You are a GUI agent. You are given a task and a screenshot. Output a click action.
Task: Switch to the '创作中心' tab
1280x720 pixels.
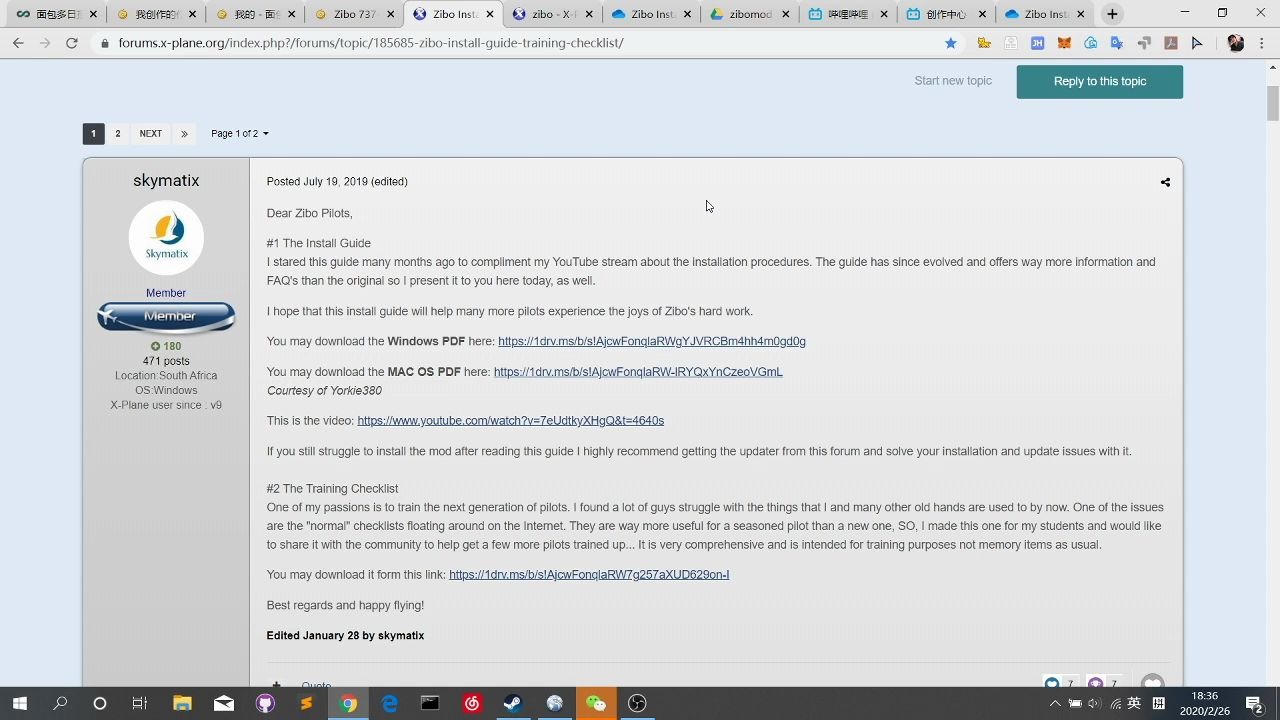(x=945, y=14)
